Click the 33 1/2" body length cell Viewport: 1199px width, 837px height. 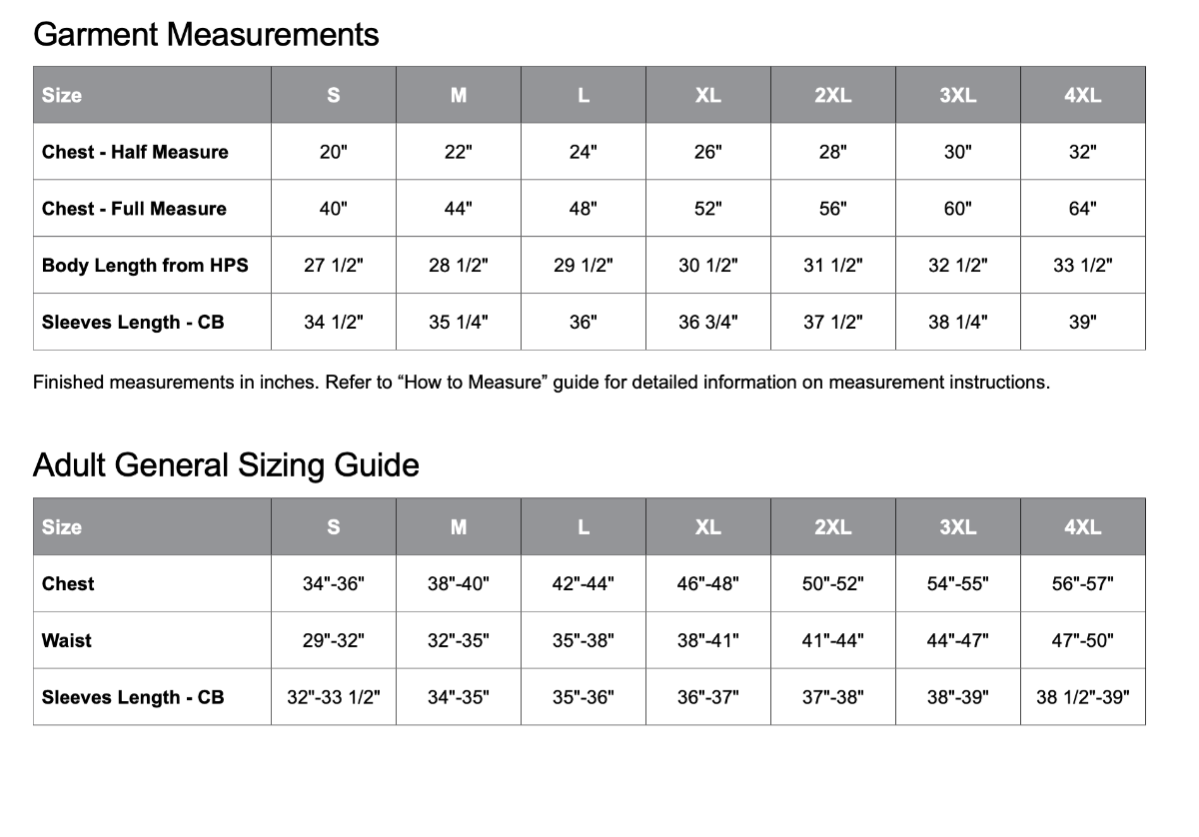pos(1082,266)
